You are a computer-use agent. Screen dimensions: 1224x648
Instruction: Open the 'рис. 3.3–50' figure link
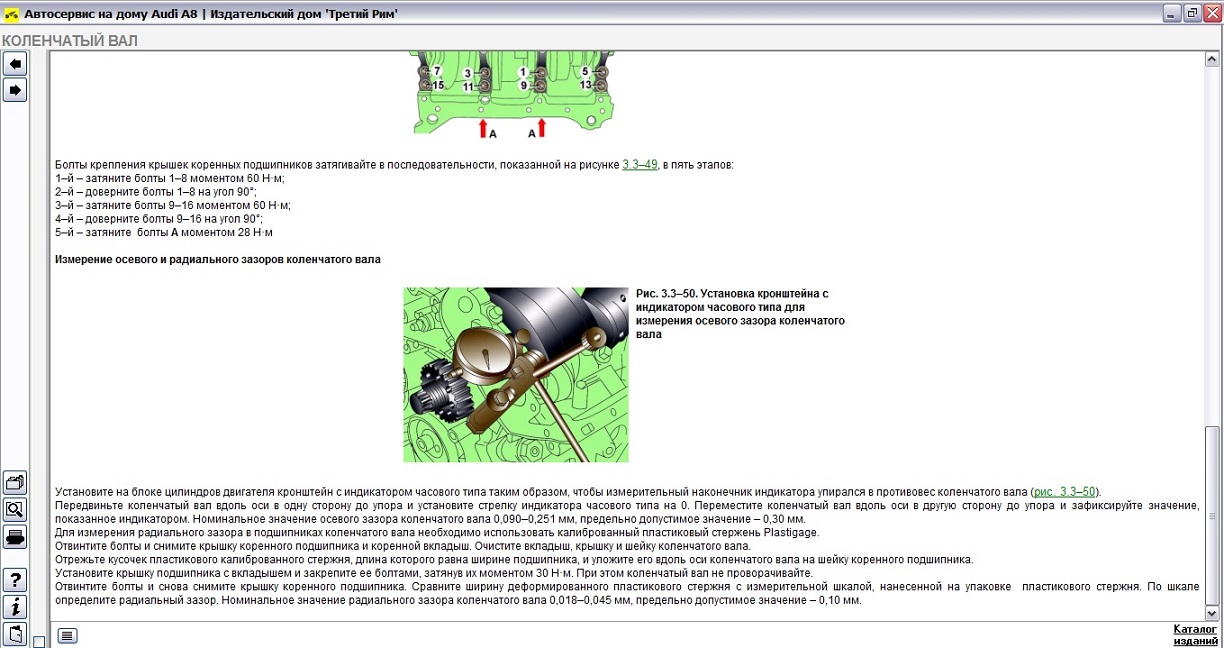tap(1064, 491)
